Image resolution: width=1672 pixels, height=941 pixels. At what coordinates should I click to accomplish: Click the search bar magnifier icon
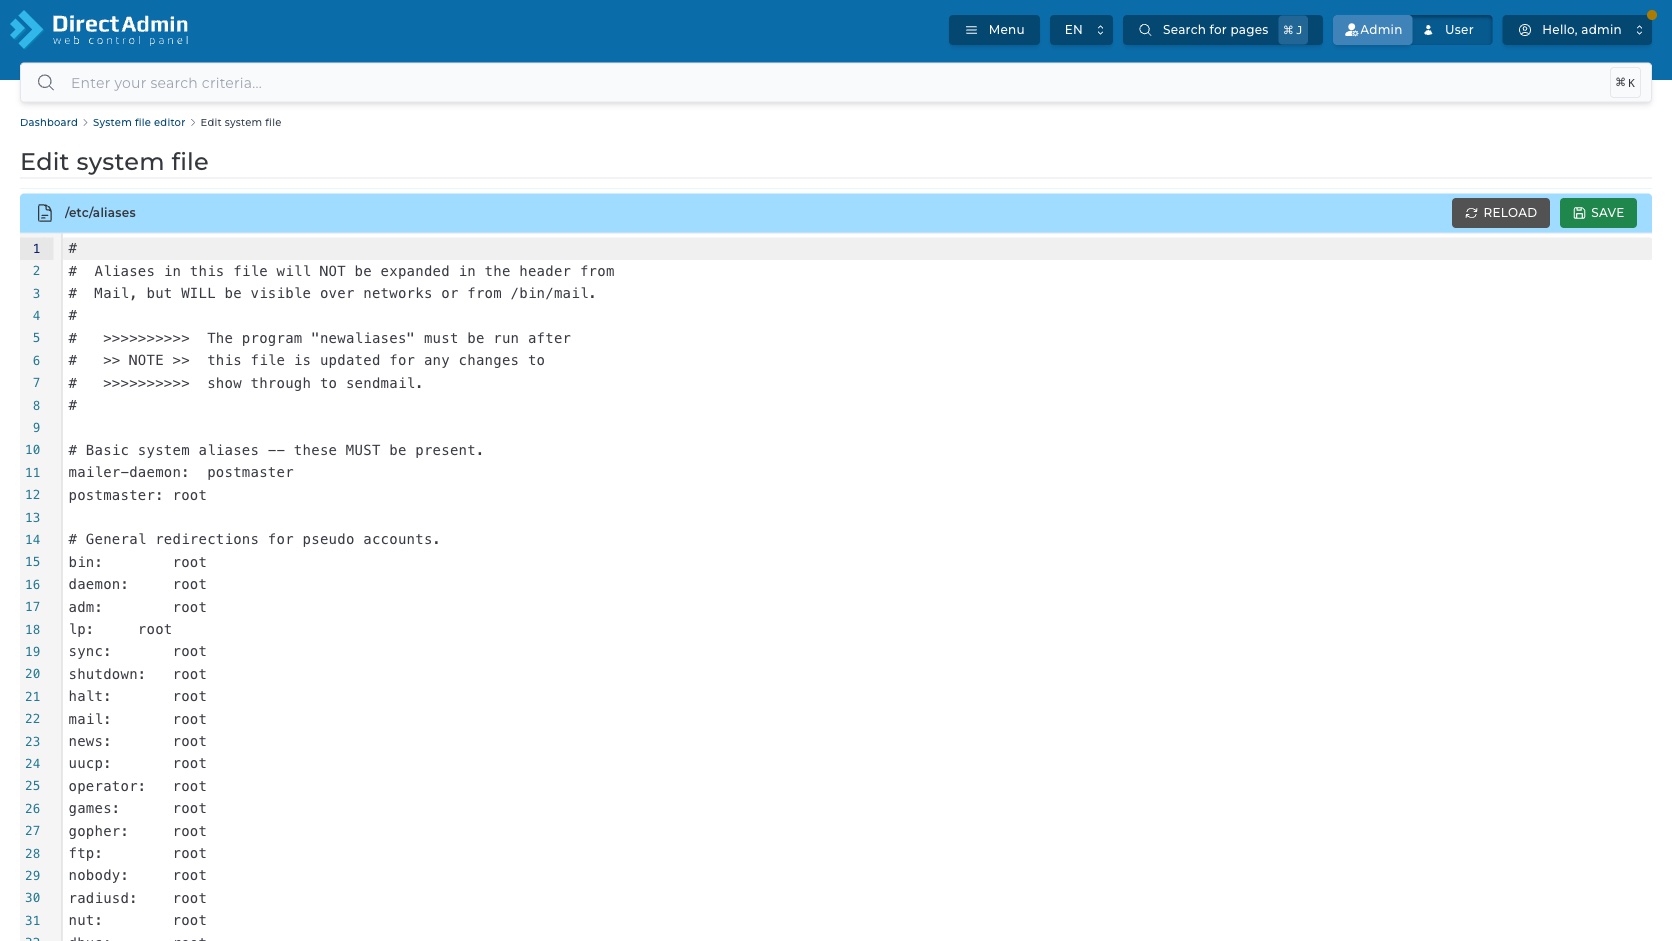pos(46,83)
